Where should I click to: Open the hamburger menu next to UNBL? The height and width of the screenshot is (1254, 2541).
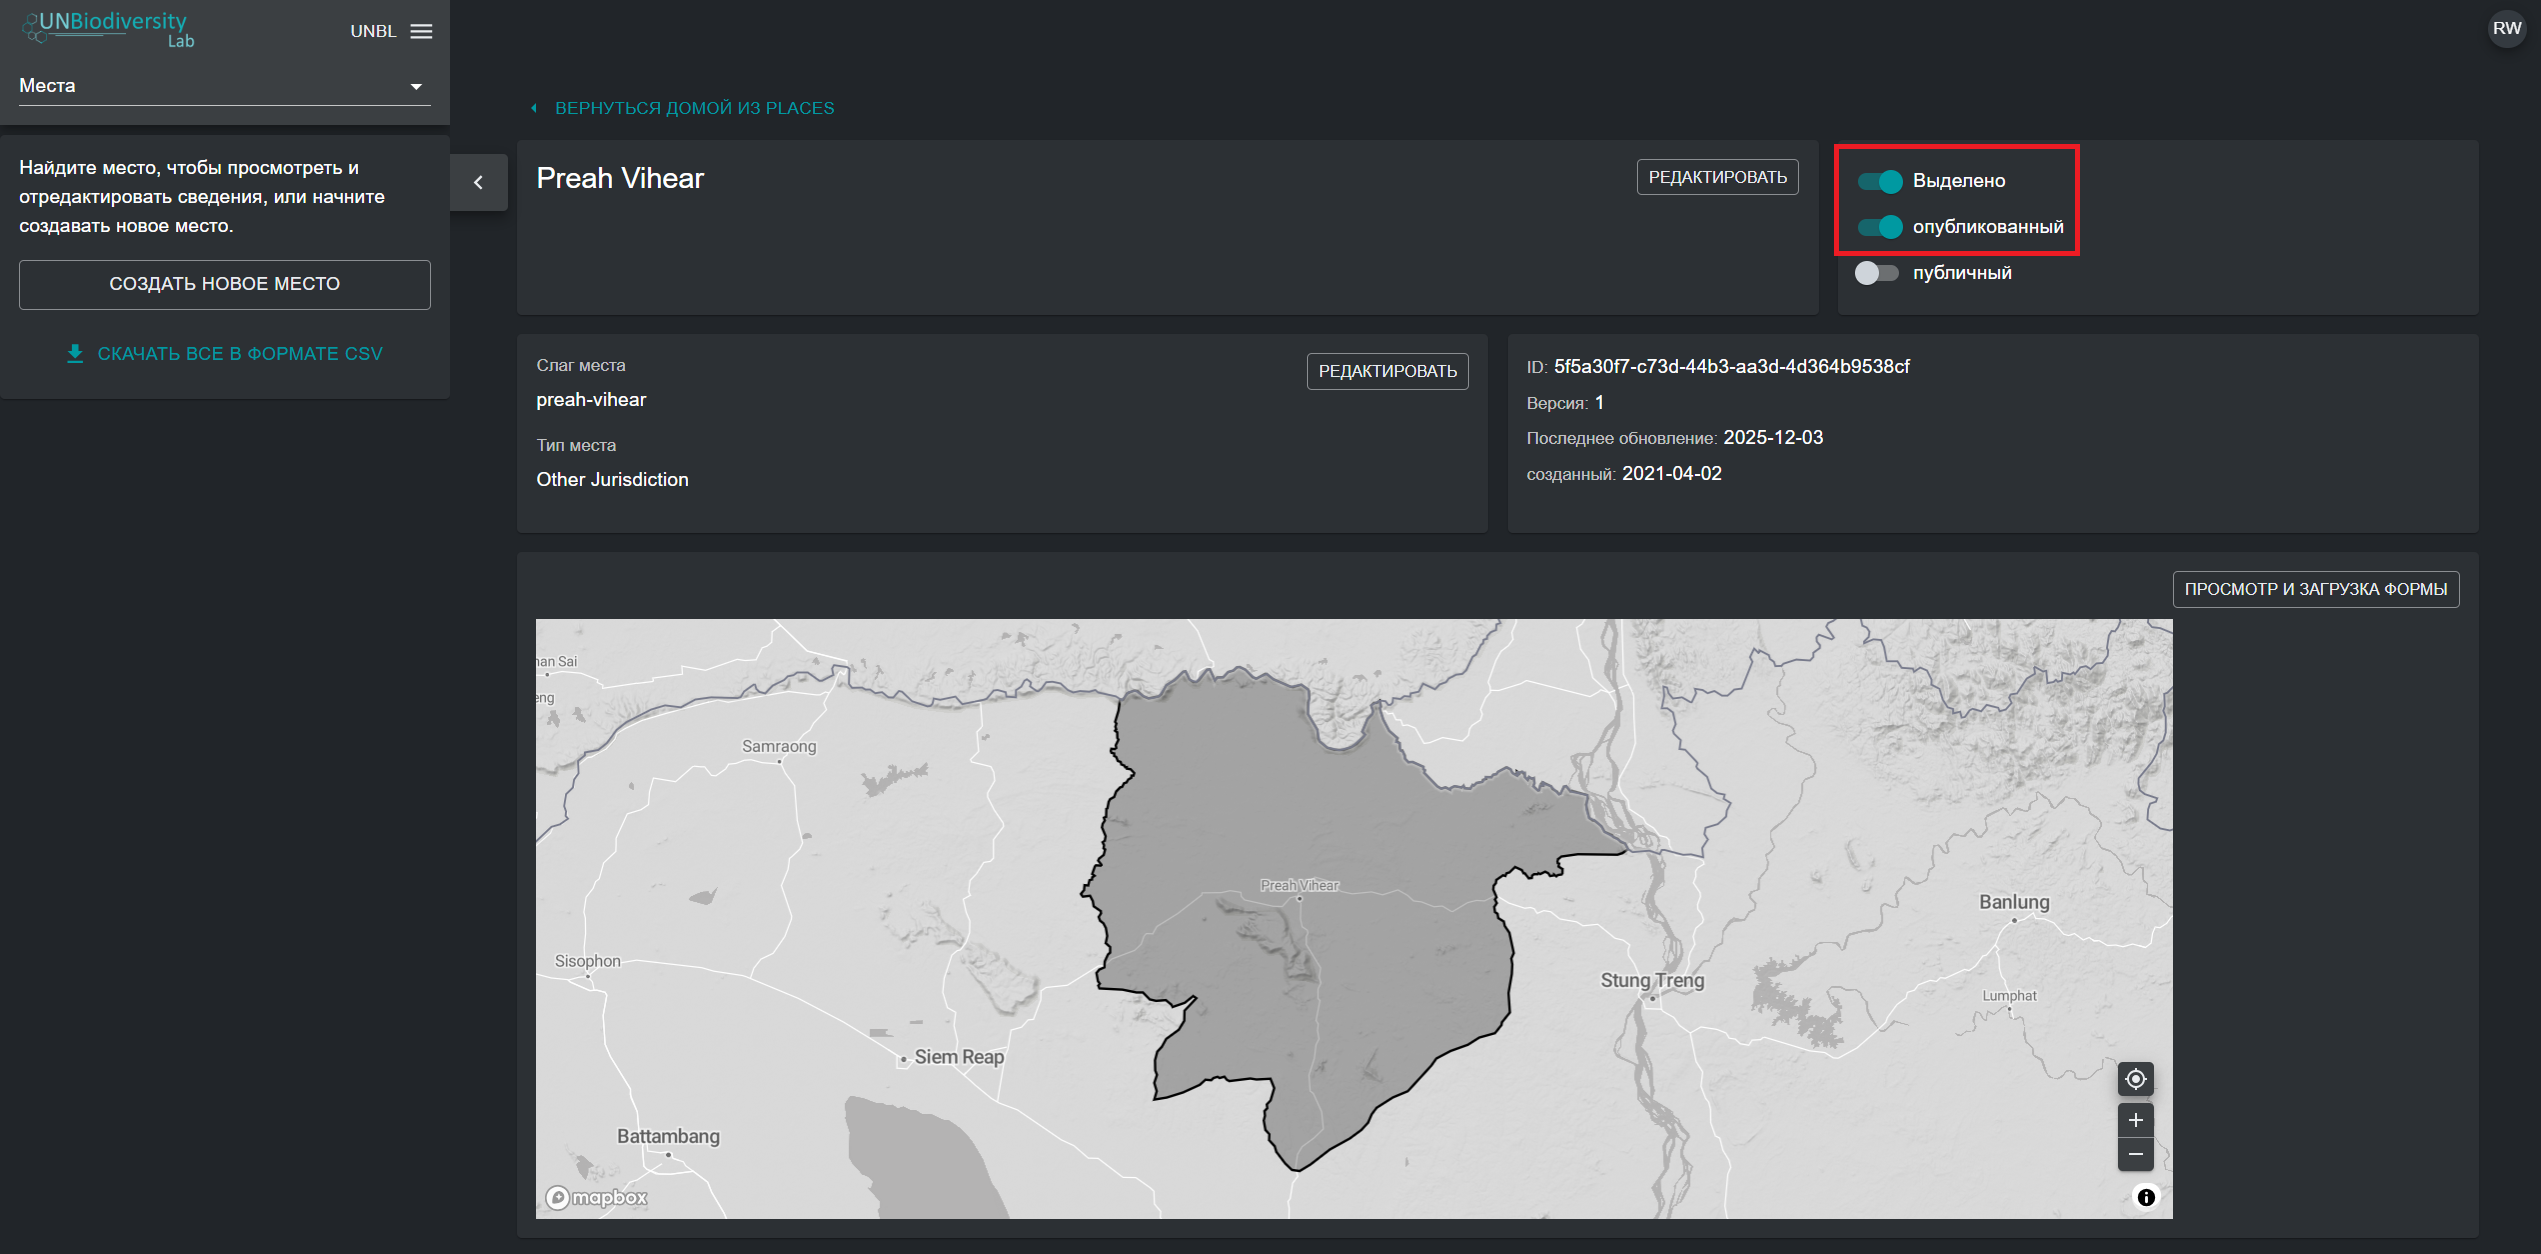point(421,31)
